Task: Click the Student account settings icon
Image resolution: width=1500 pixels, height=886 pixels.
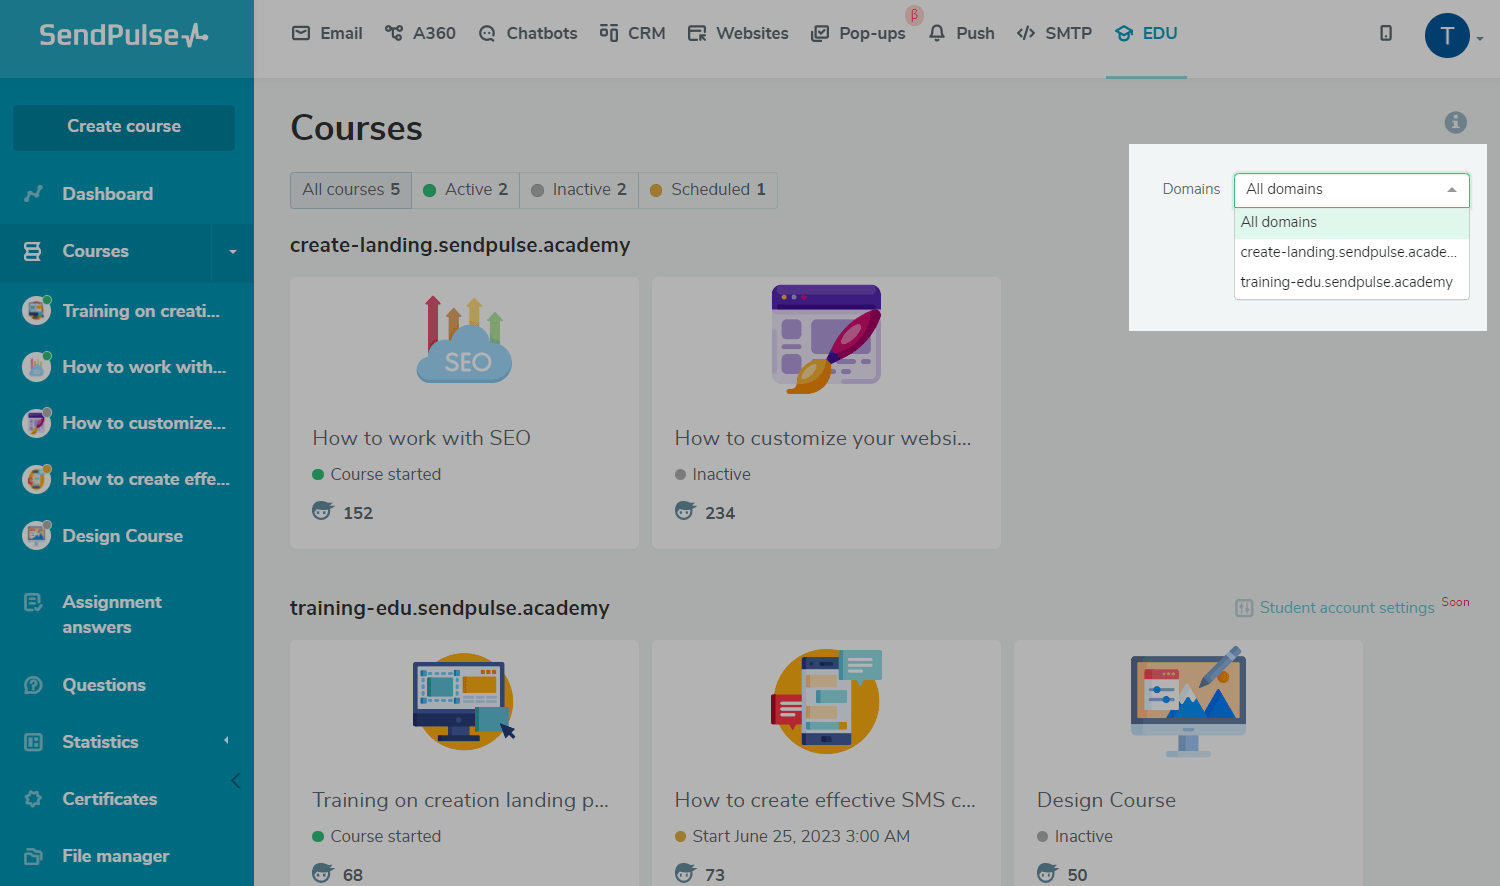Action: (x=1244, y=608)
